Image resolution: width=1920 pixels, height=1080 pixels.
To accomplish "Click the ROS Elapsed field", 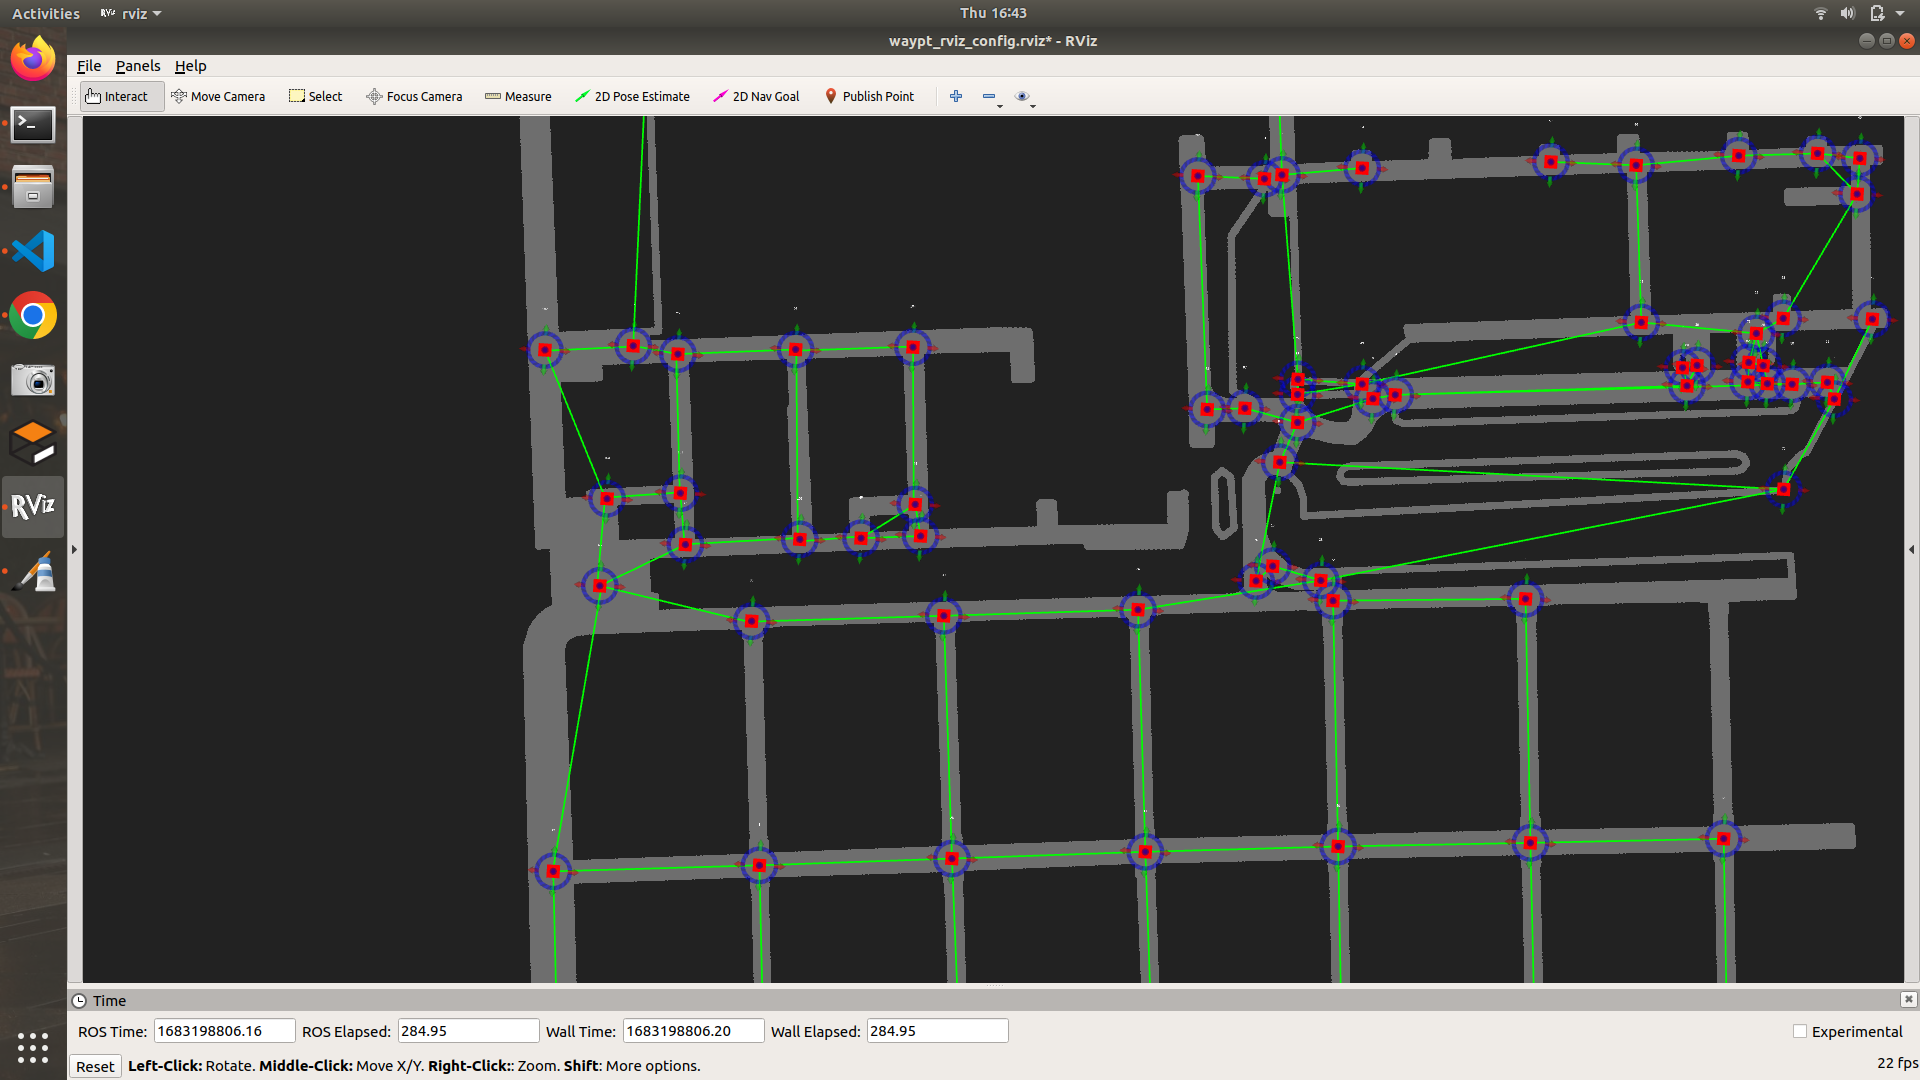I will [468, 1031].
